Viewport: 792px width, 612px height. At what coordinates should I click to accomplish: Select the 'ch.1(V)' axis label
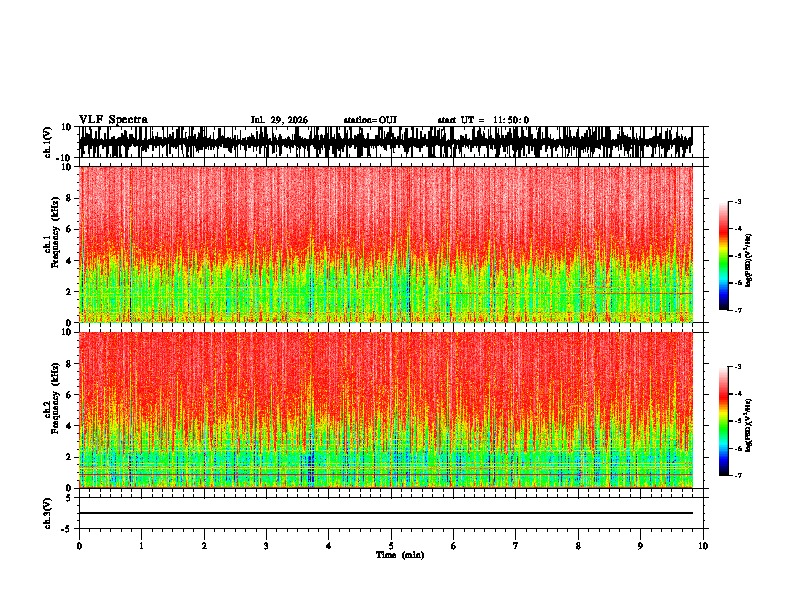pos(48,142)
